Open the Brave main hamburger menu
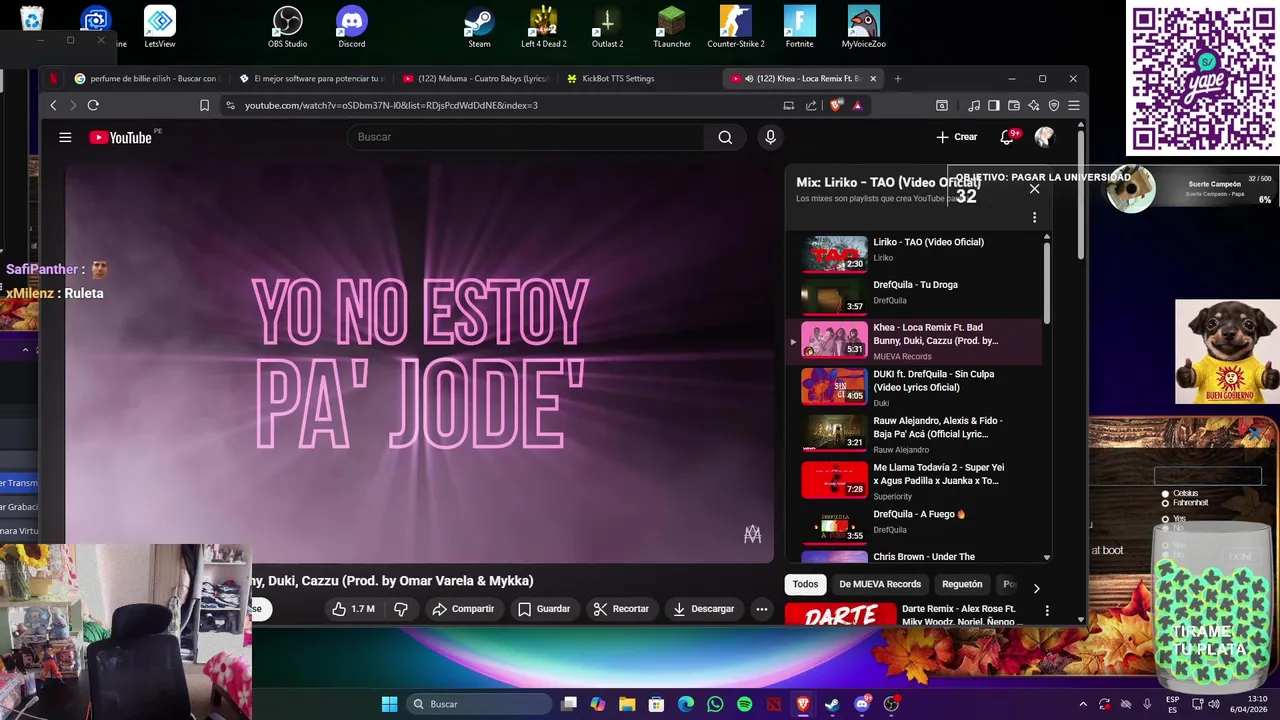 [x=1073, y=105]
